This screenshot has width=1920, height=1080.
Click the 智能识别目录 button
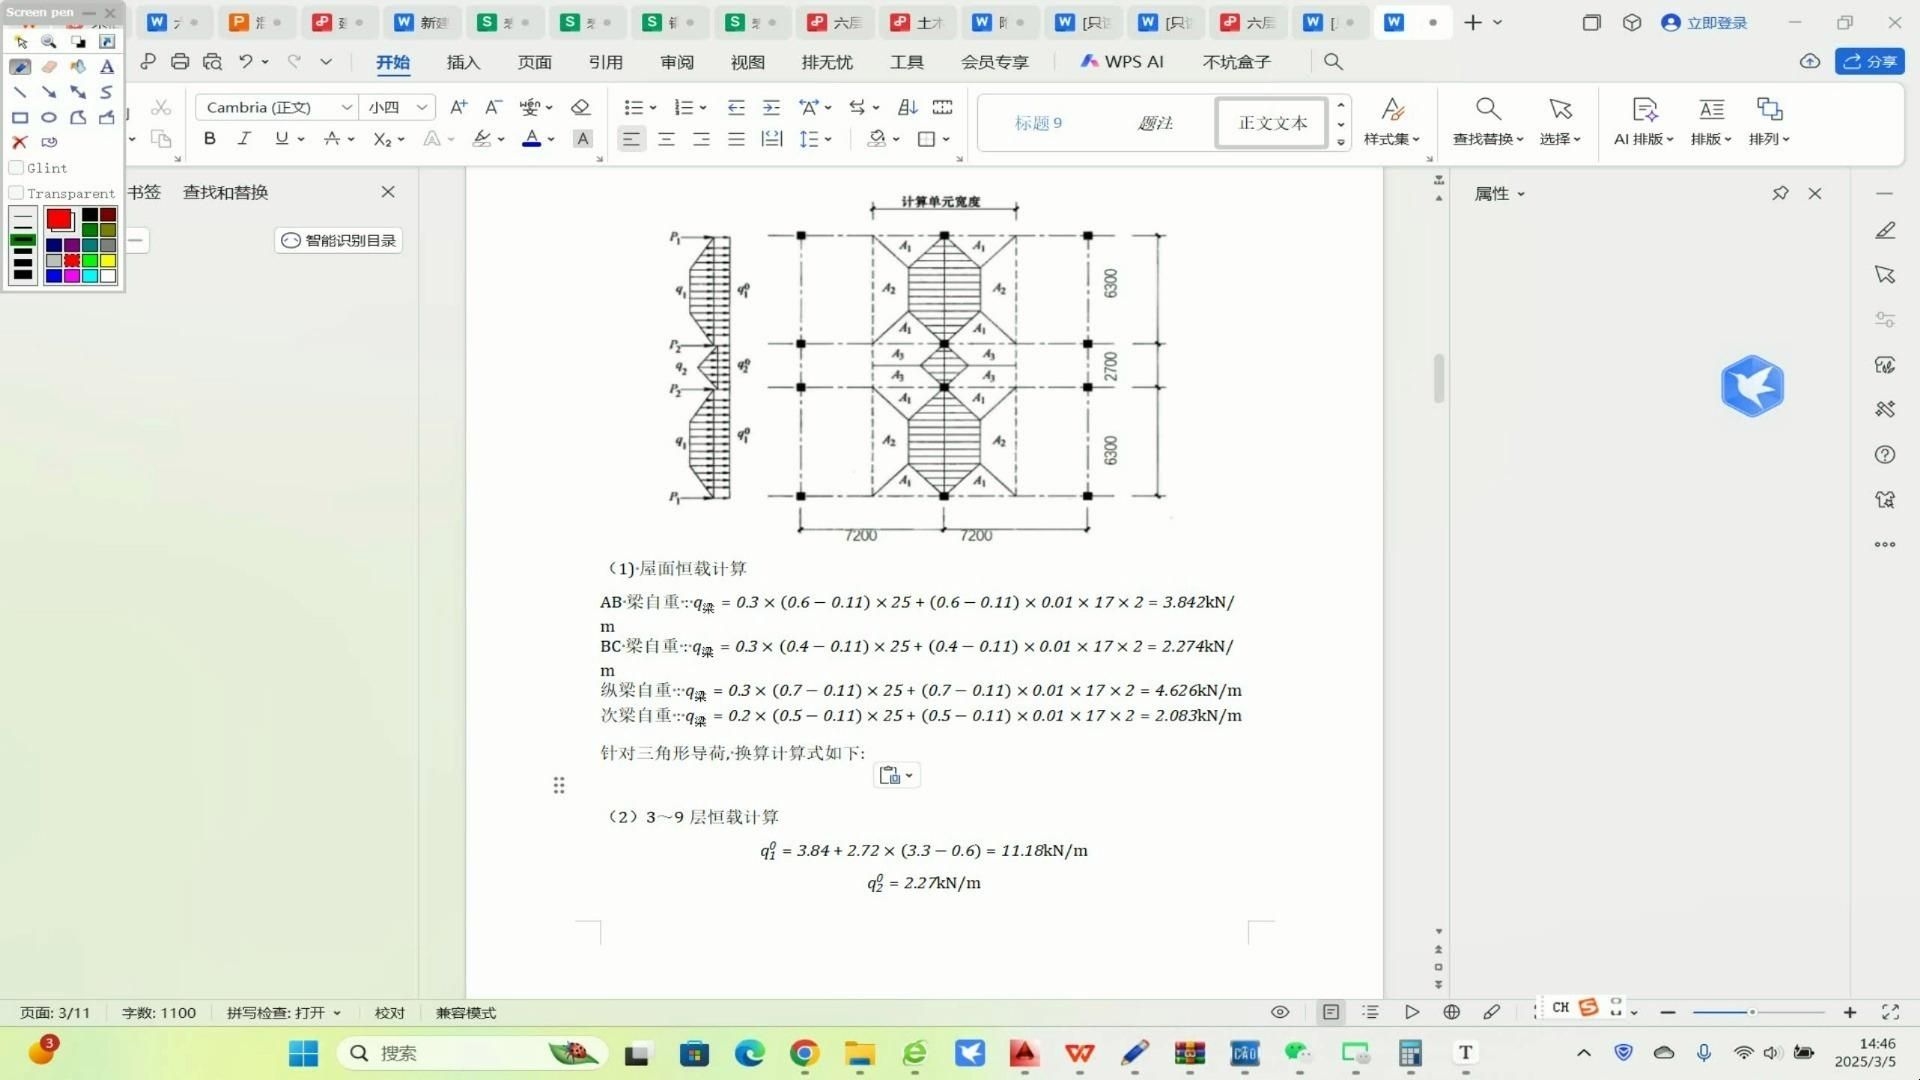click(x=338, y=240)
